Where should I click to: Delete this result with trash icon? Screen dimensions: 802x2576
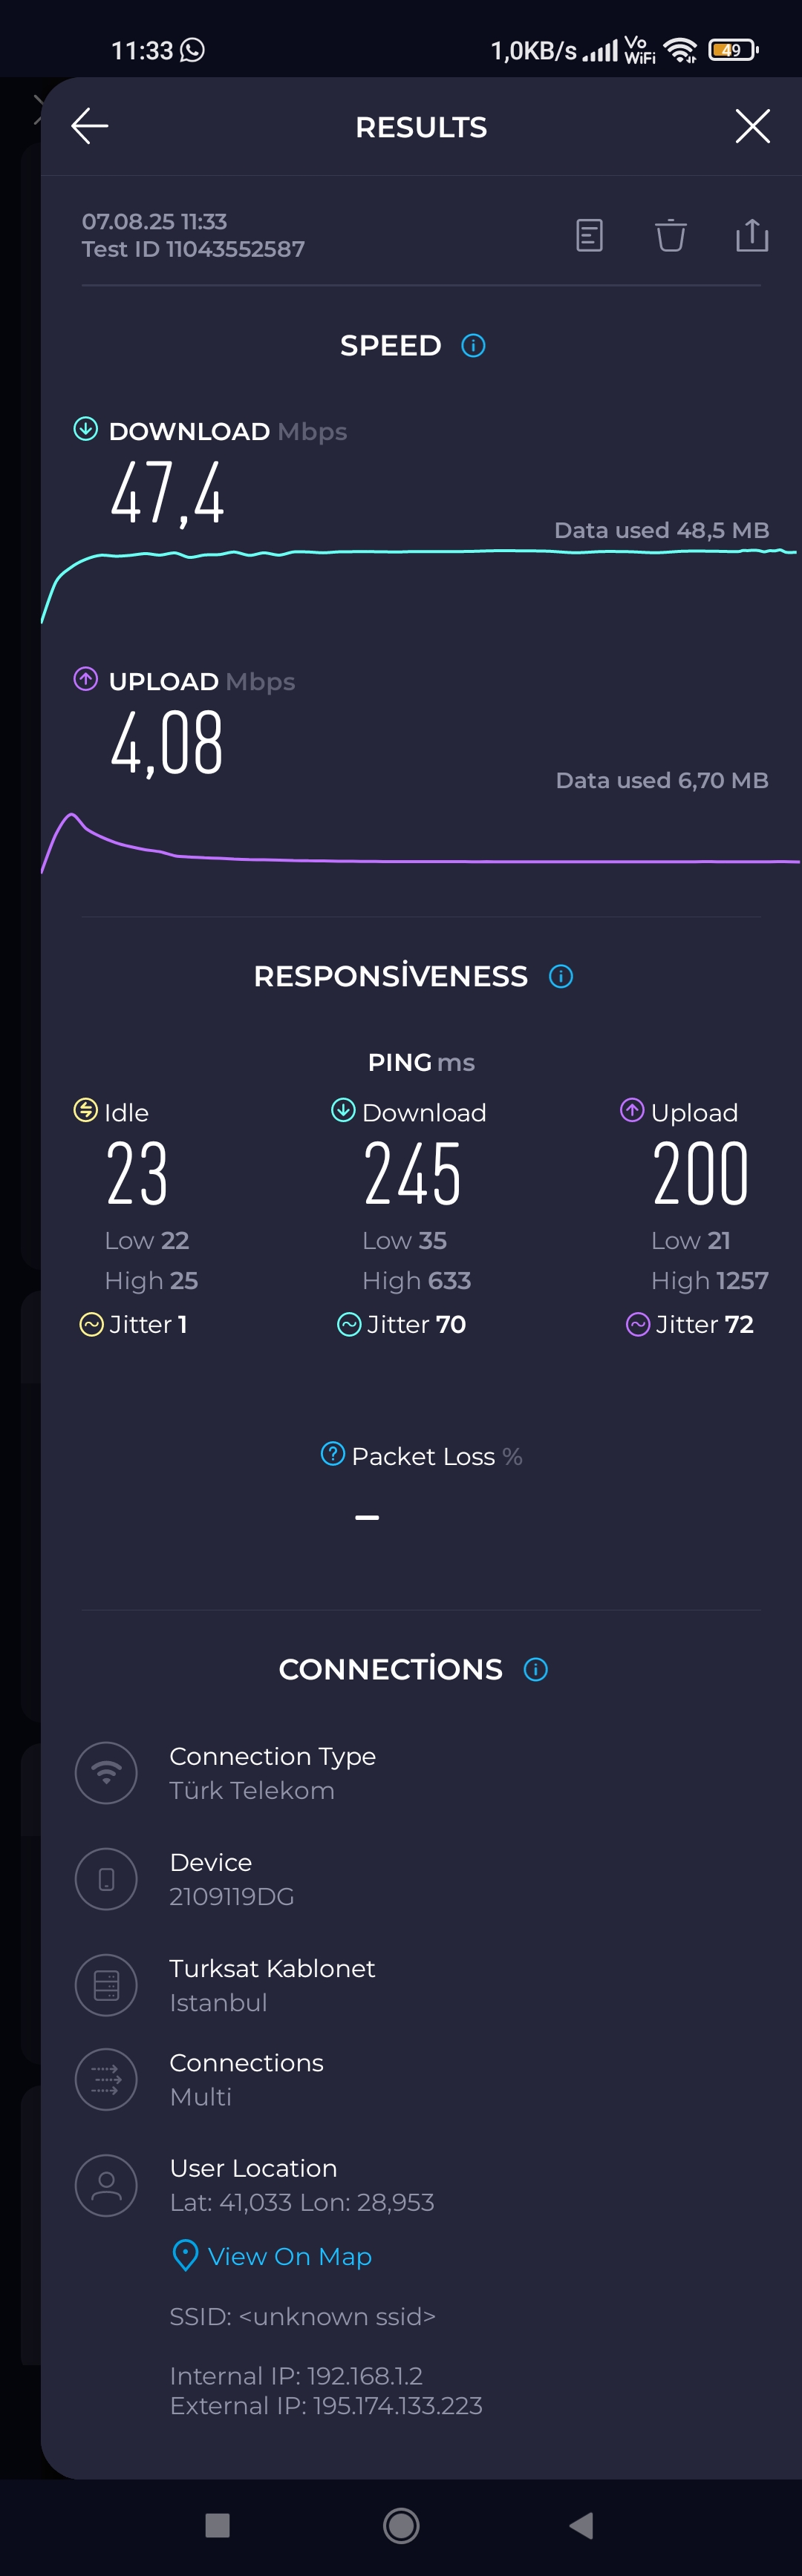point(670,235)
